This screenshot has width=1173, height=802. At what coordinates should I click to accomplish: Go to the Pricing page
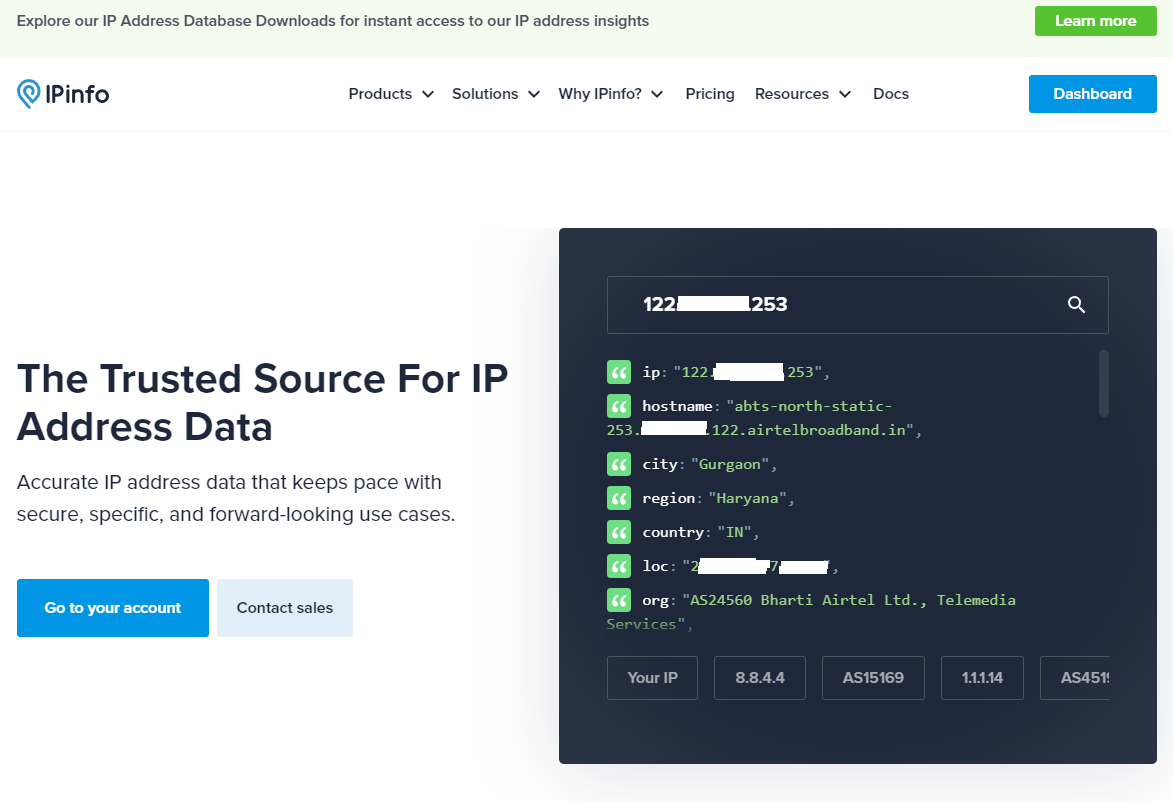click(x=710, y=94)
